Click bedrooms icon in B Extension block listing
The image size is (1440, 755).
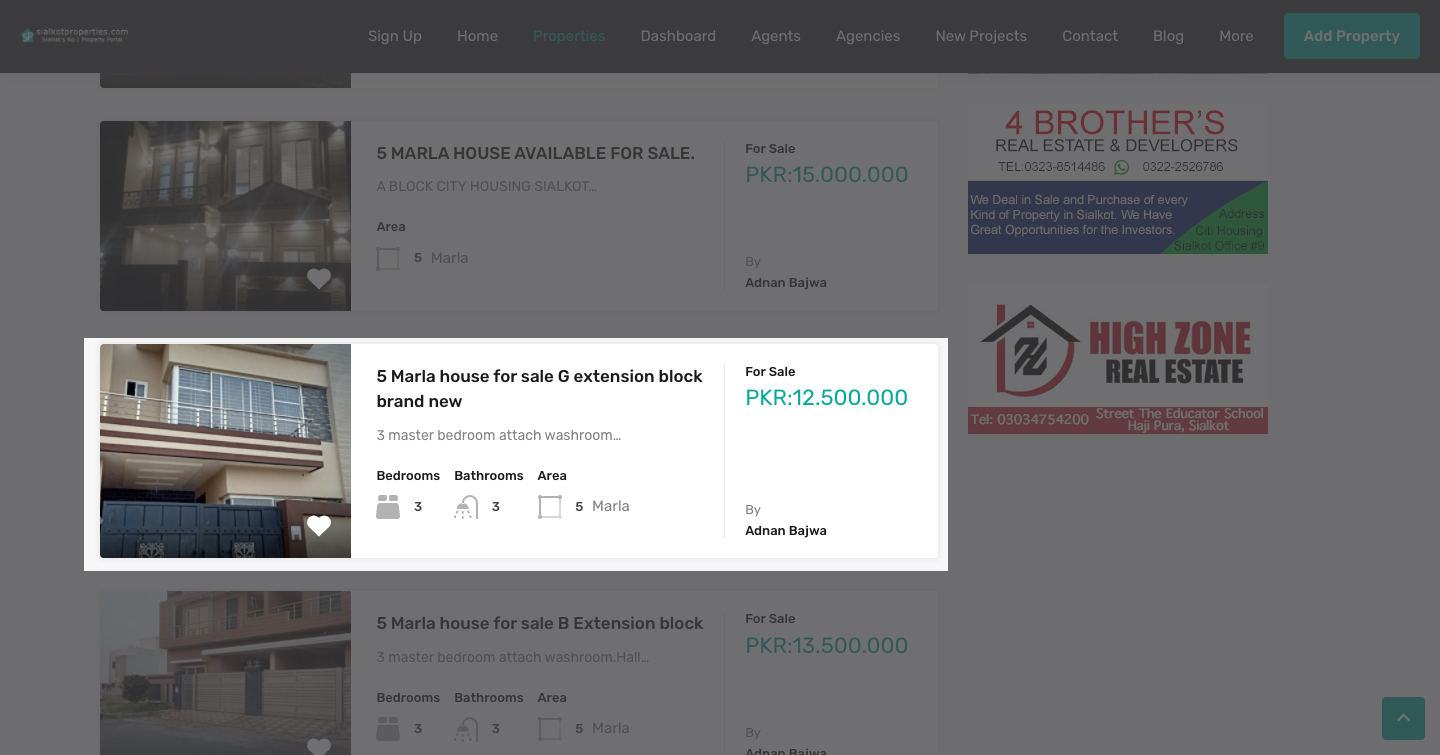click(x=388, y=729)
